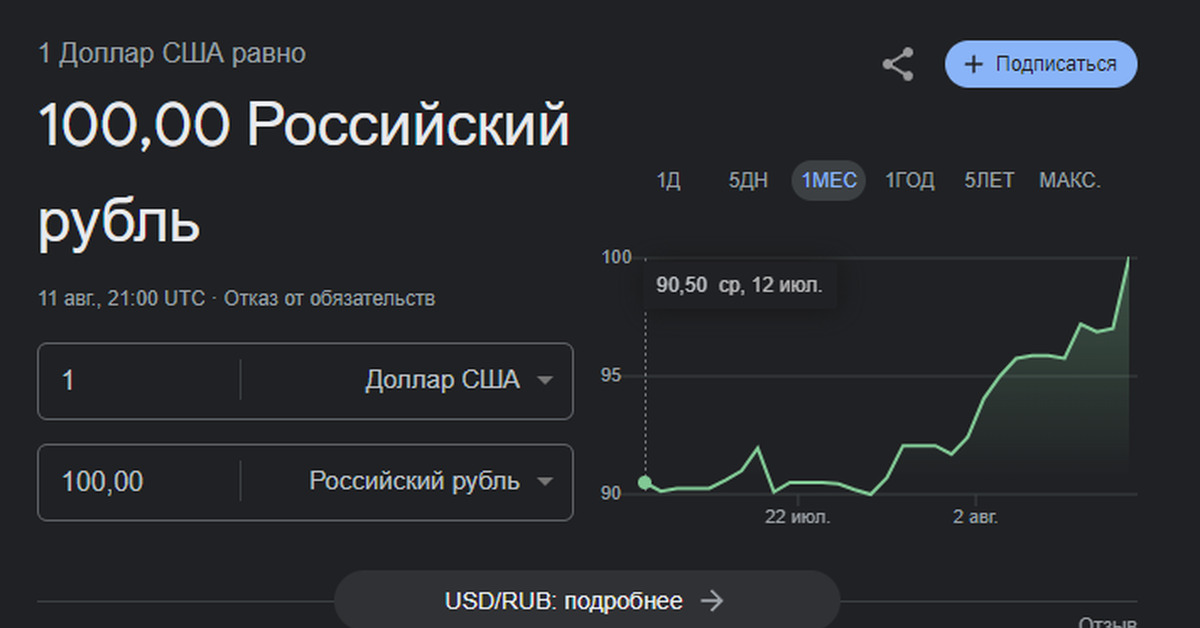This screenshot has width=1200, height=628.
Task: Switch chart to 5ДН range
Action: point(748,181)
